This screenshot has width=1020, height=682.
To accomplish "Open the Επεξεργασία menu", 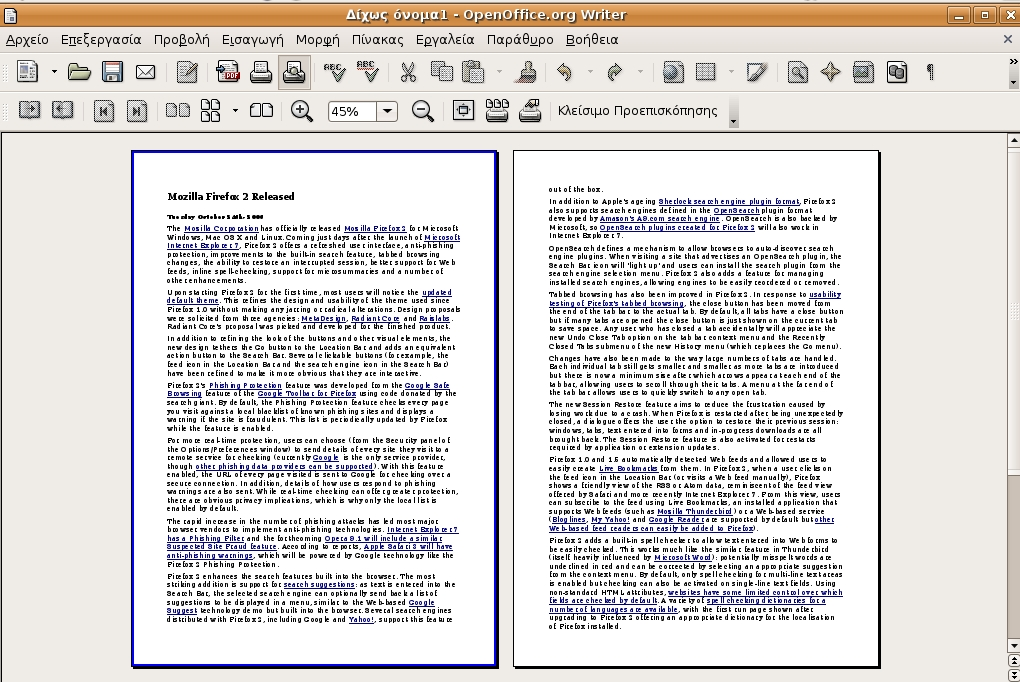I will pos(101,40).
